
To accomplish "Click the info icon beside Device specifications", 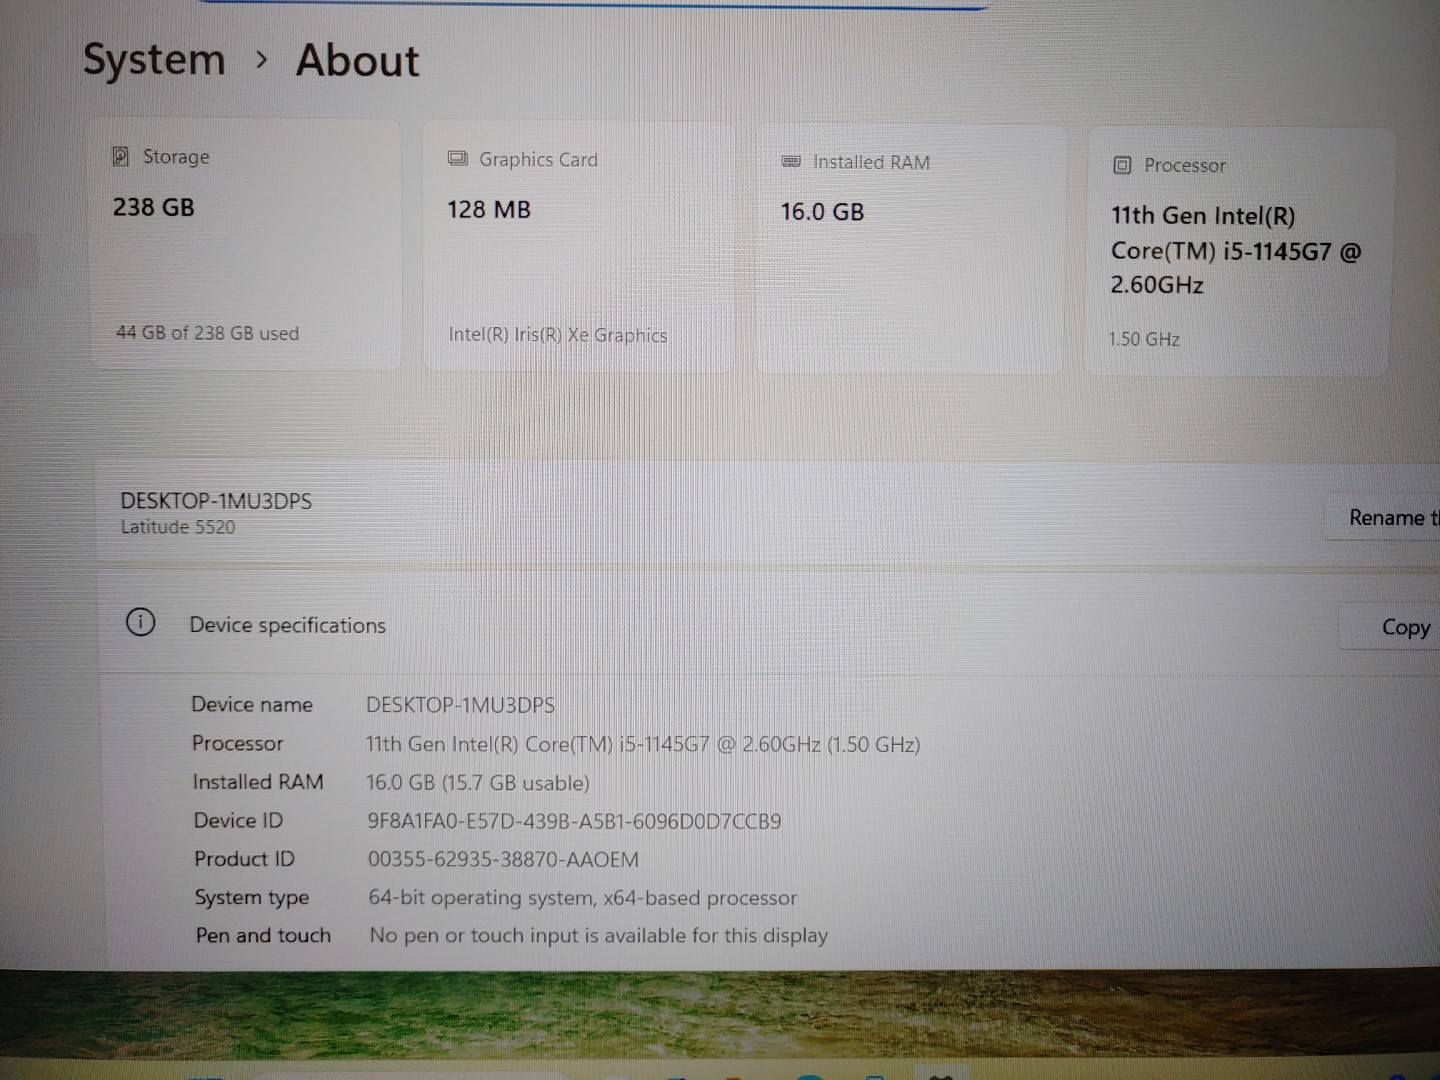I will tap(141, 623).
